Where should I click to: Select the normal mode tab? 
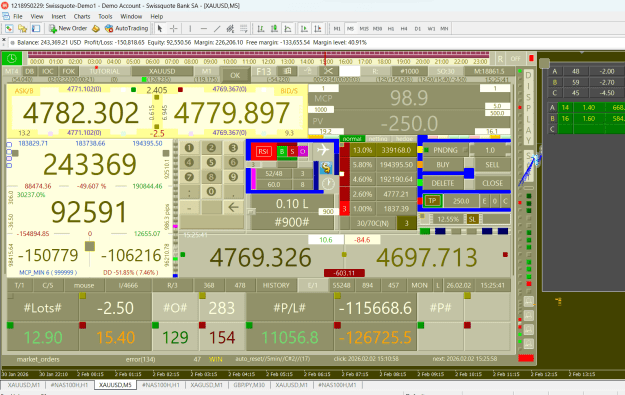coord(352,139)
